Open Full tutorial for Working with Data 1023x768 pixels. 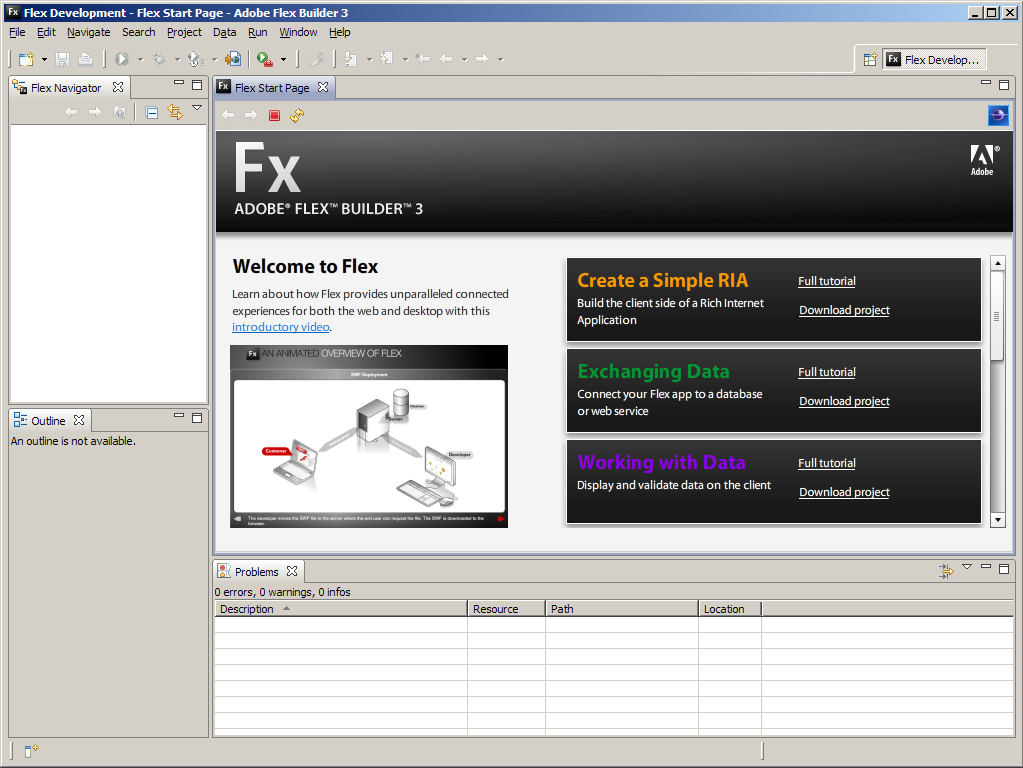point(827,463)
